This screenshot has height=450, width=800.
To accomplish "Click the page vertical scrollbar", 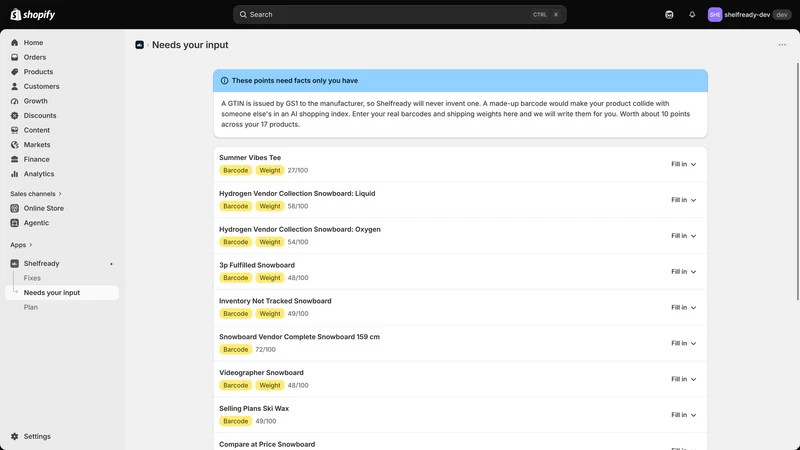I will pyautogui.click(x=797, y=181).
